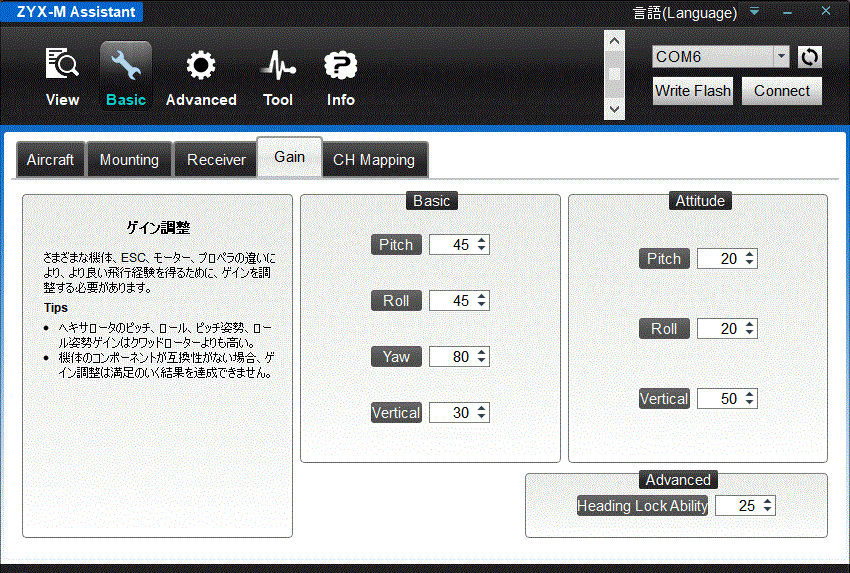Select the Basic wrench icon
Screen dimensions: 850x573
126,76
